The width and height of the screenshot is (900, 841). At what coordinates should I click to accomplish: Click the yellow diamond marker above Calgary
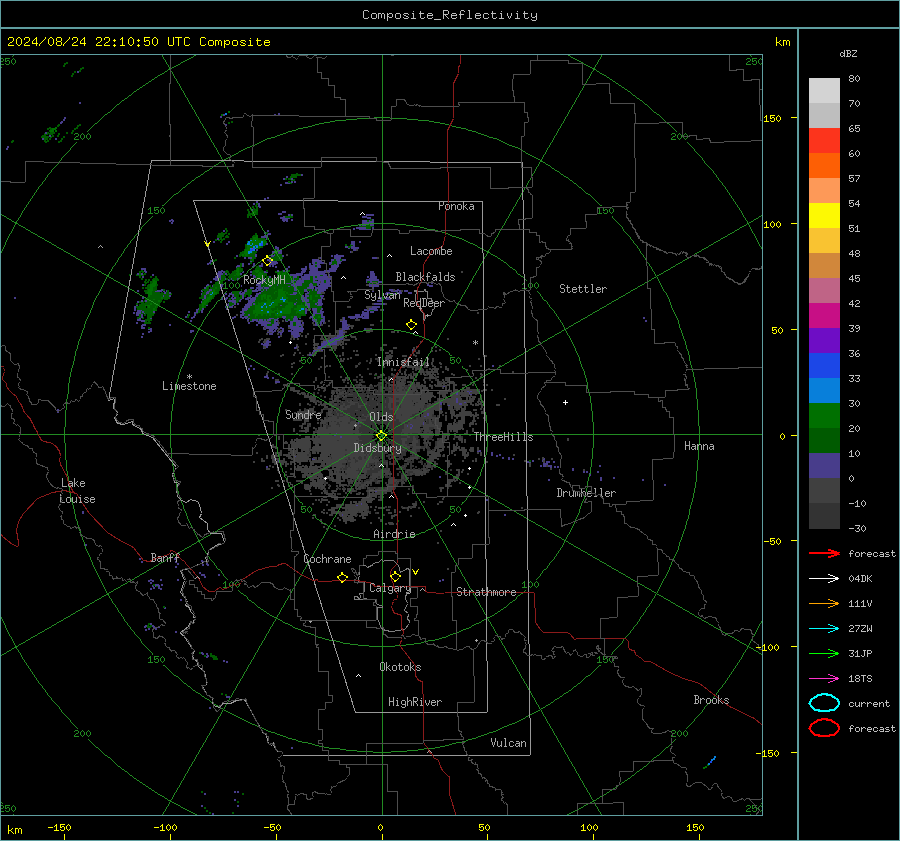pos(395,576)
